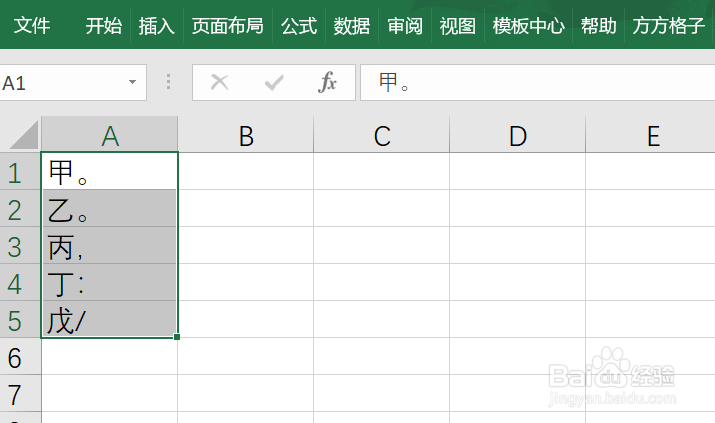Click the formula bar resize dots handle
The width and height of the screenshot is (715, 423).
click(168, 82)
